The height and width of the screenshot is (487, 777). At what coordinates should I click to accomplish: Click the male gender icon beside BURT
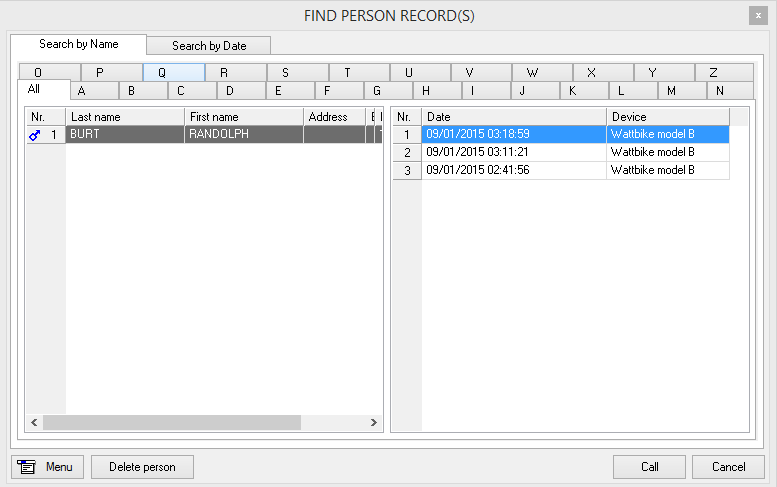(x=35, y=135)
